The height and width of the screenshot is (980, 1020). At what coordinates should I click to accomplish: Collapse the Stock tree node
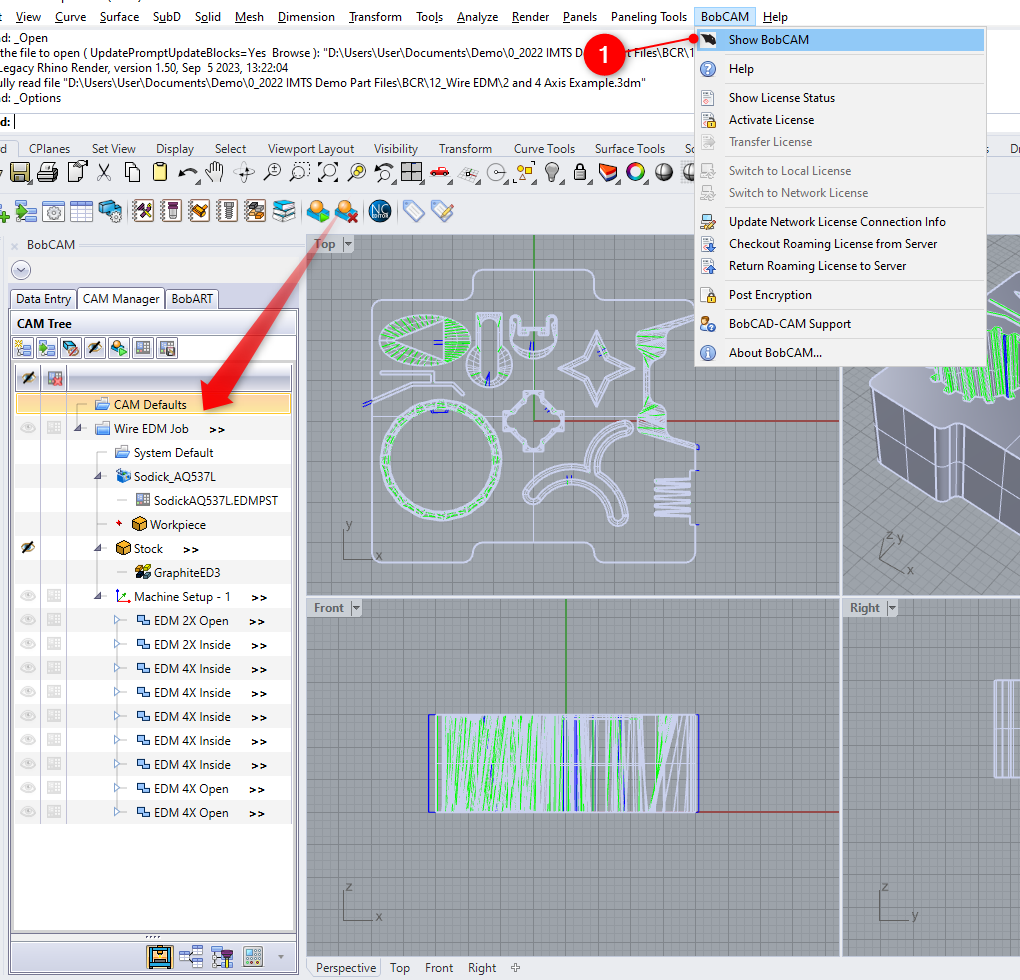pyautogui.click(x=98, y=548)
